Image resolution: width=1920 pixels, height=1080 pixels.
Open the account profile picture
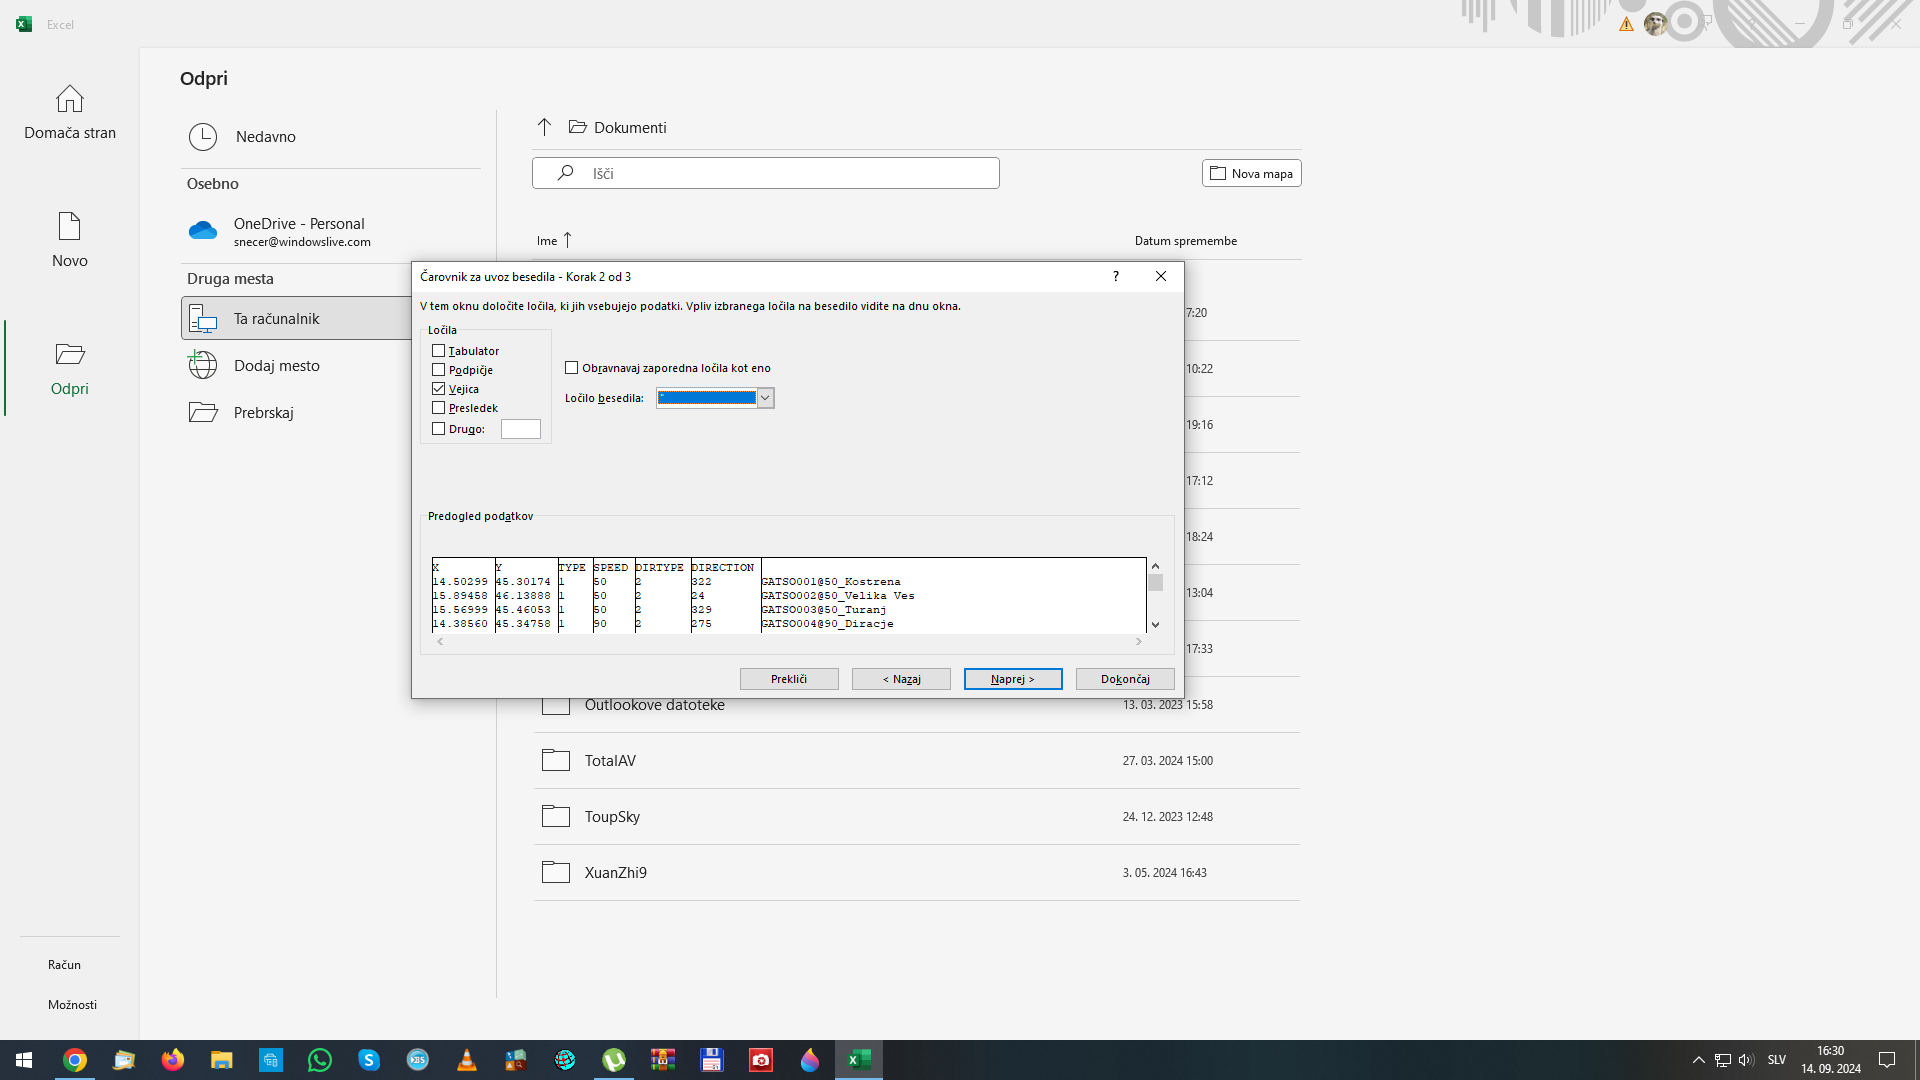click(1655, 24)
